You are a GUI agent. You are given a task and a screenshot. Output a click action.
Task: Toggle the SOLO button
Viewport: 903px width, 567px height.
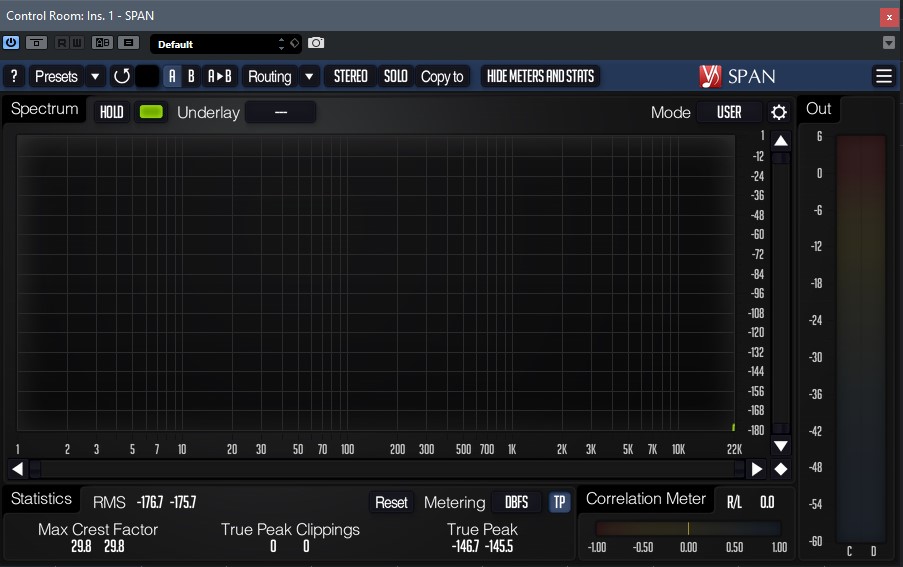(396, 76)
